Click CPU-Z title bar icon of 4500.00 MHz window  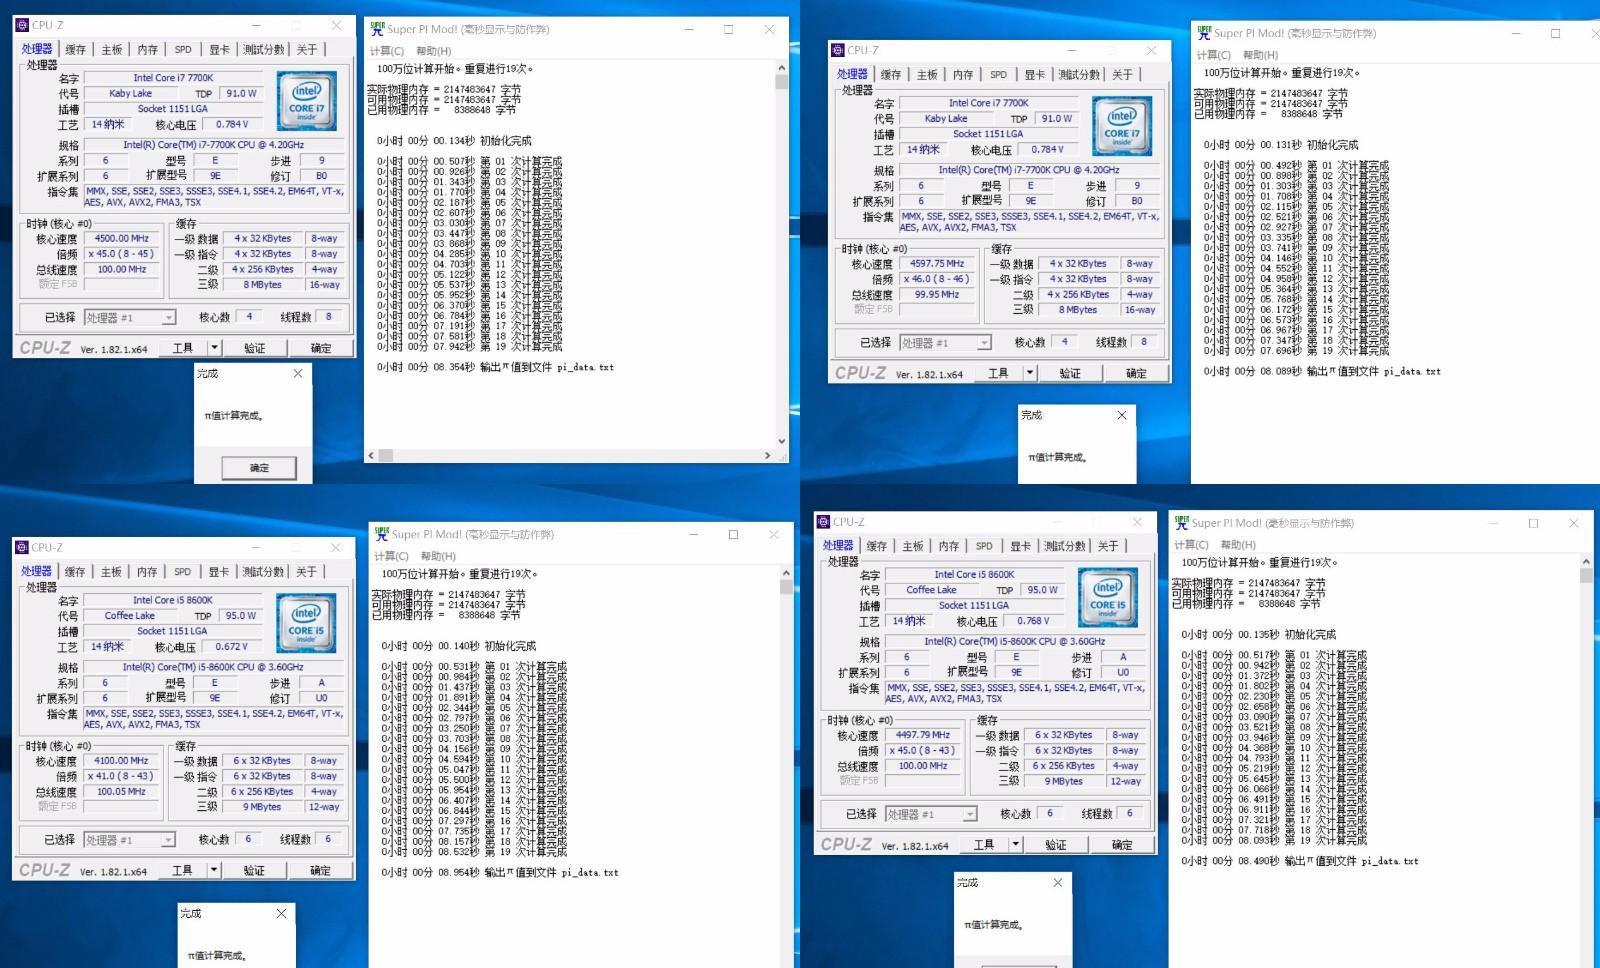coord(22,25)
